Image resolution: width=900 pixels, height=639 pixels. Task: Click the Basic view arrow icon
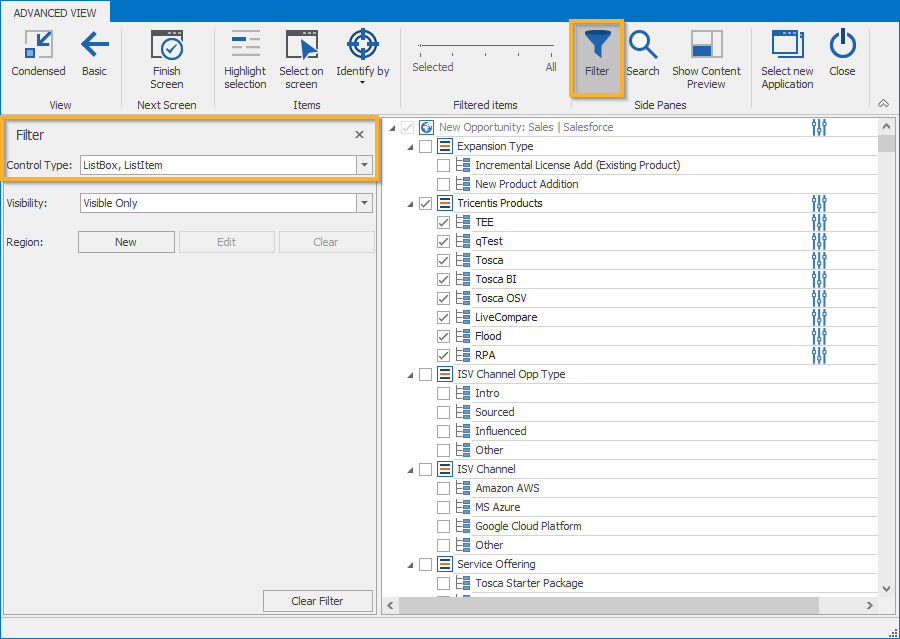94,45
